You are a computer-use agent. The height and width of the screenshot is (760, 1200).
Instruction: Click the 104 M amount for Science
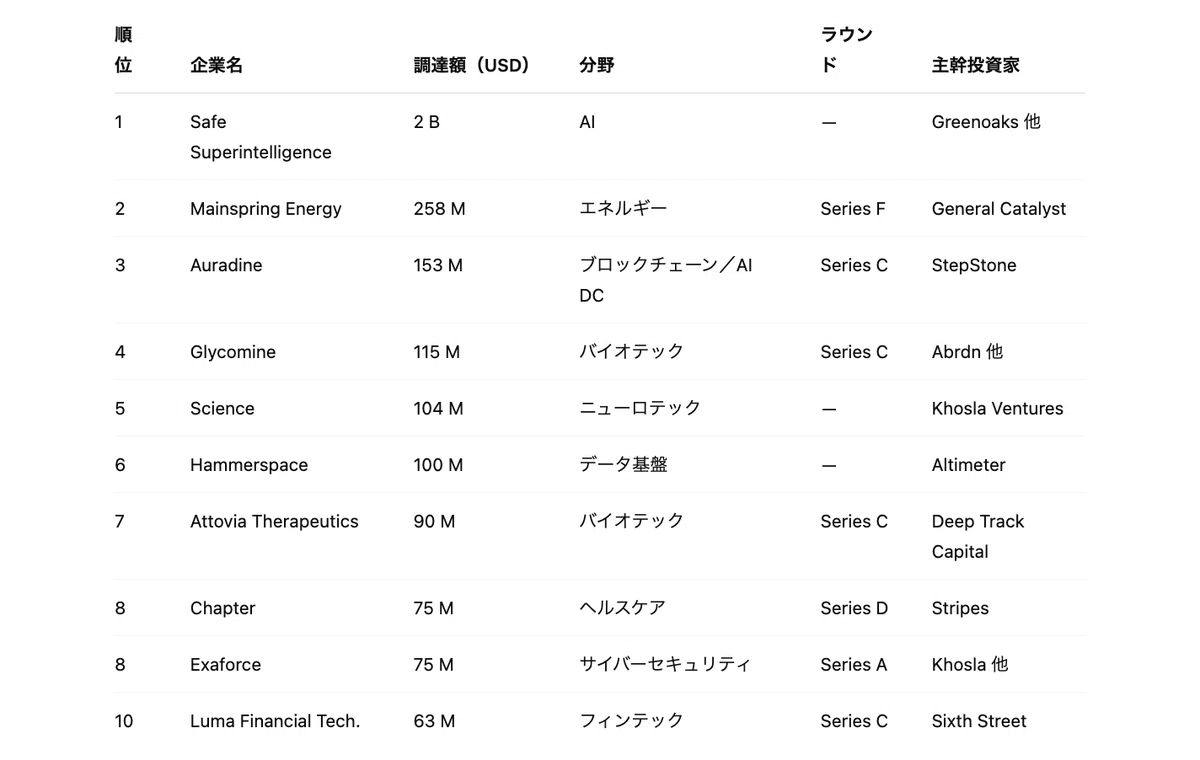438,408
